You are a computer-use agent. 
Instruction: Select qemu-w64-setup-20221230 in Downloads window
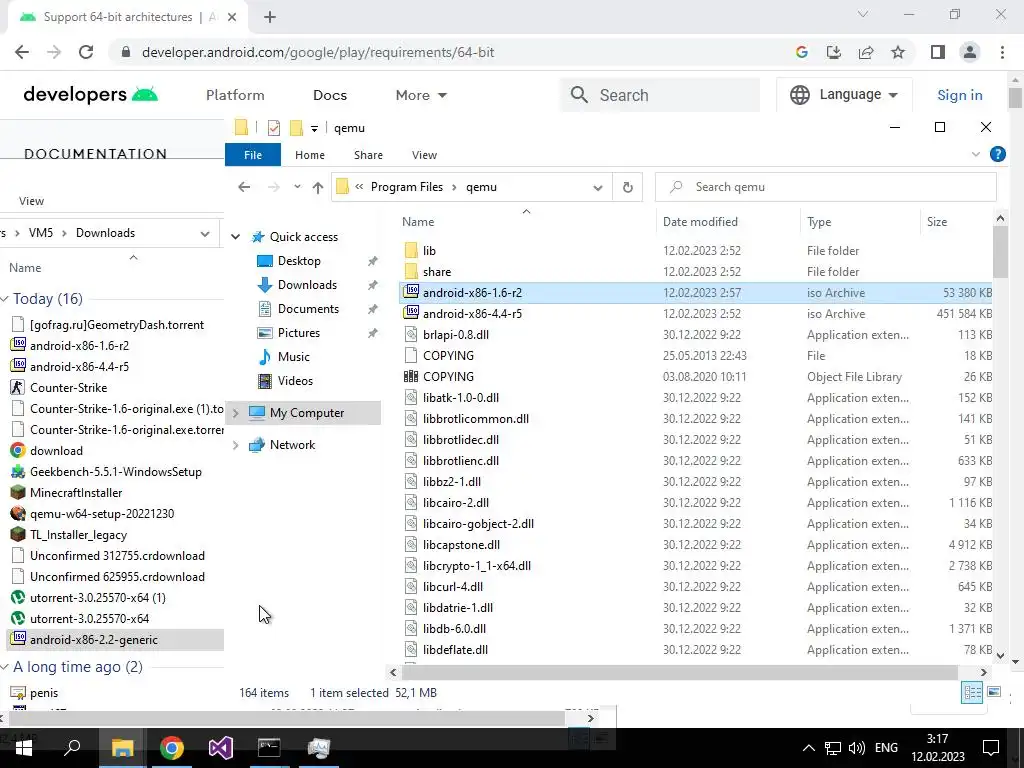pyautogui.click(x=102, y=514)
